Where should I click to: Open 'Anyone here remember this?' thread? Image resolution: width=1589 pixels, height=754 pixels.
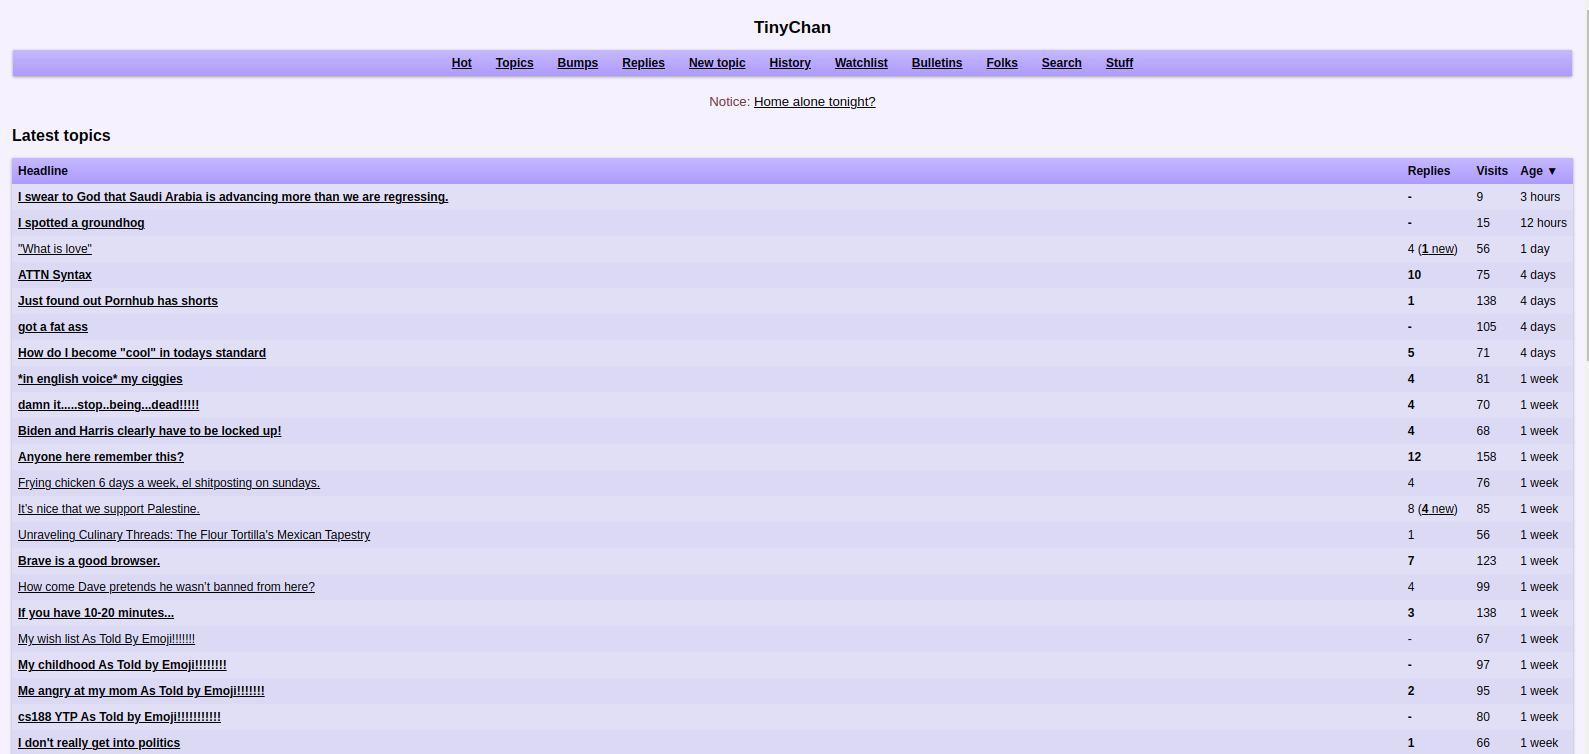pos(101,457)
